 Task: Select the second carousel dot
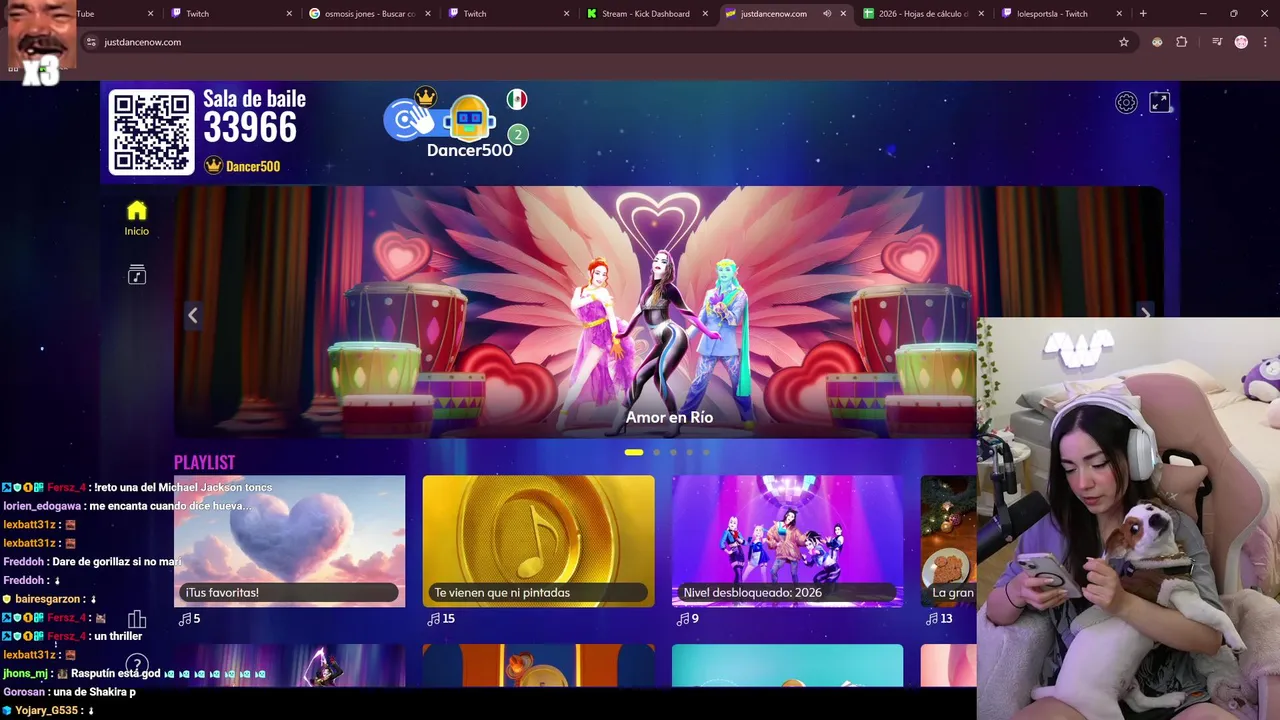click(x=656, y=452)
